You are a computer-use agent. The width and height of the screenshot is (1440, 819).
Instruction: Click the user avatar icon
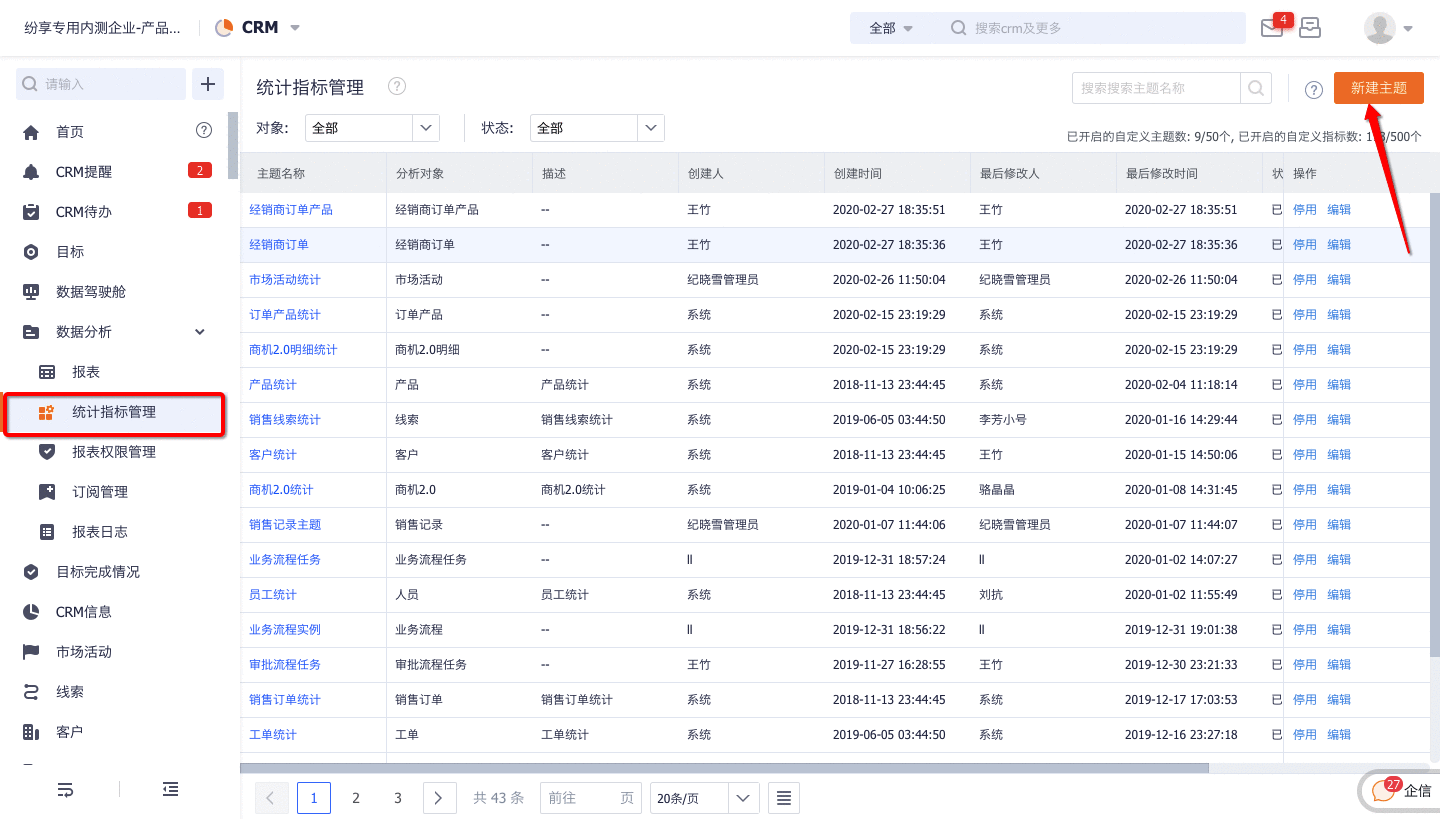click(x=1380, y=28)
